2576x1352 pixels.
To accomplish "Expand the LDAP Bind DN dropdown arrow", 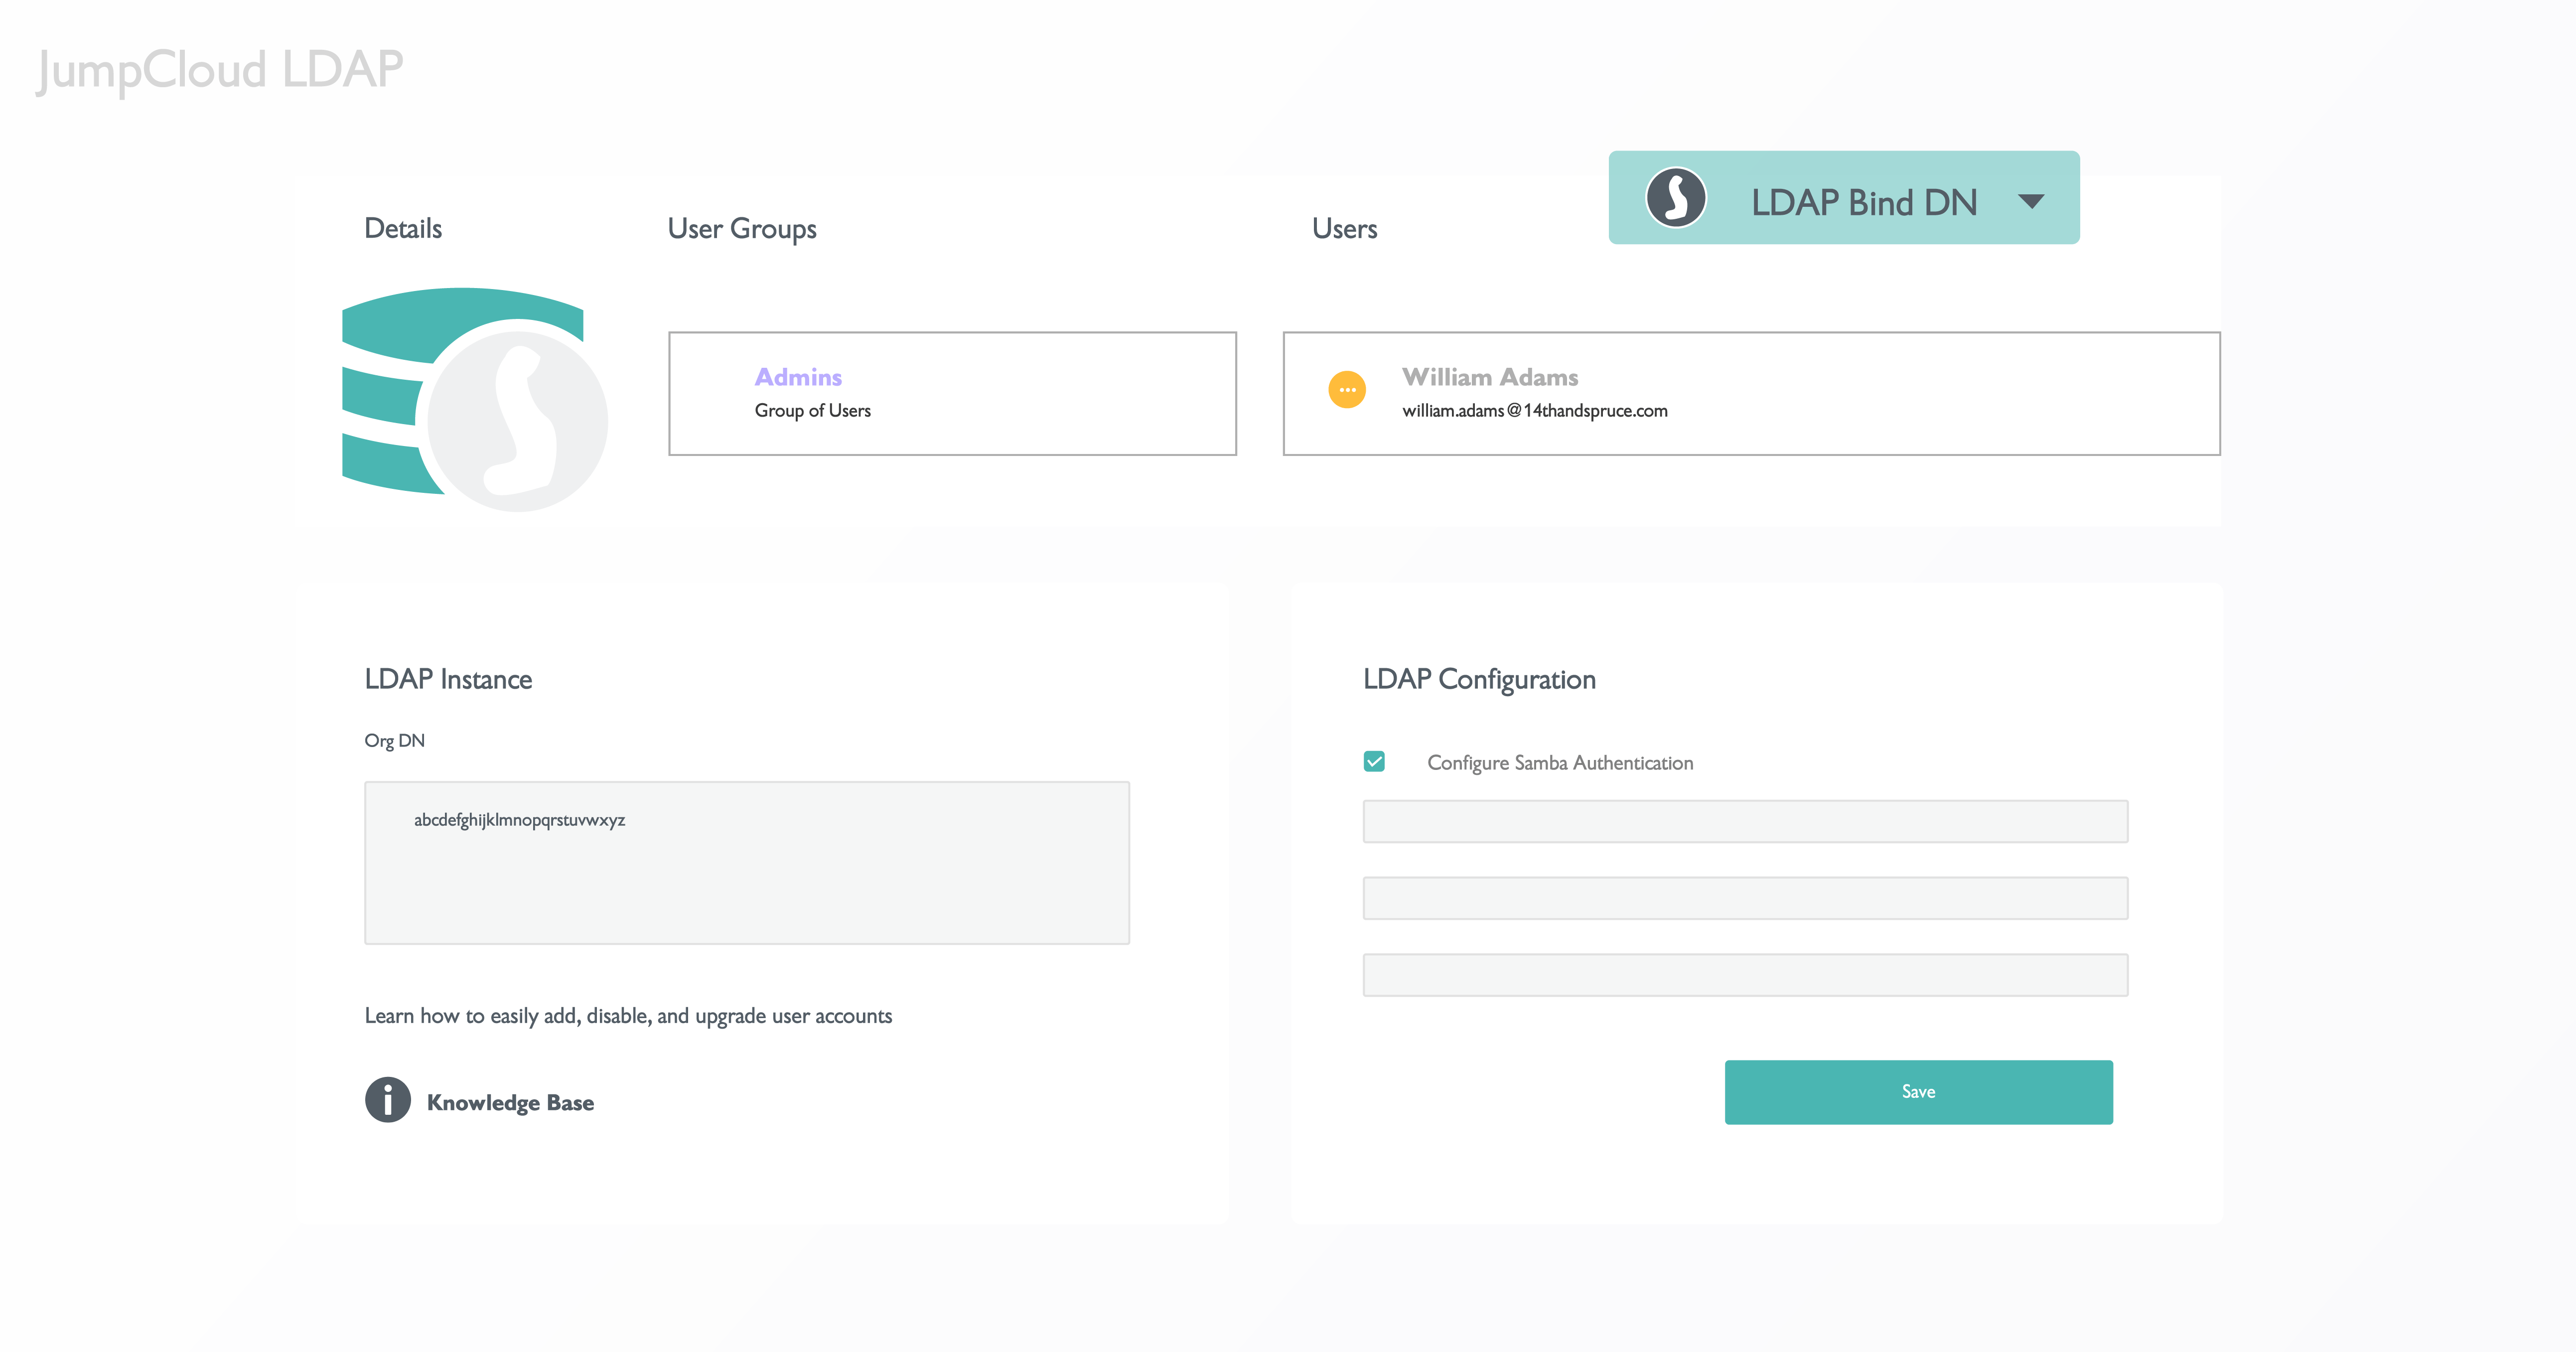I will click(2031, 201).
